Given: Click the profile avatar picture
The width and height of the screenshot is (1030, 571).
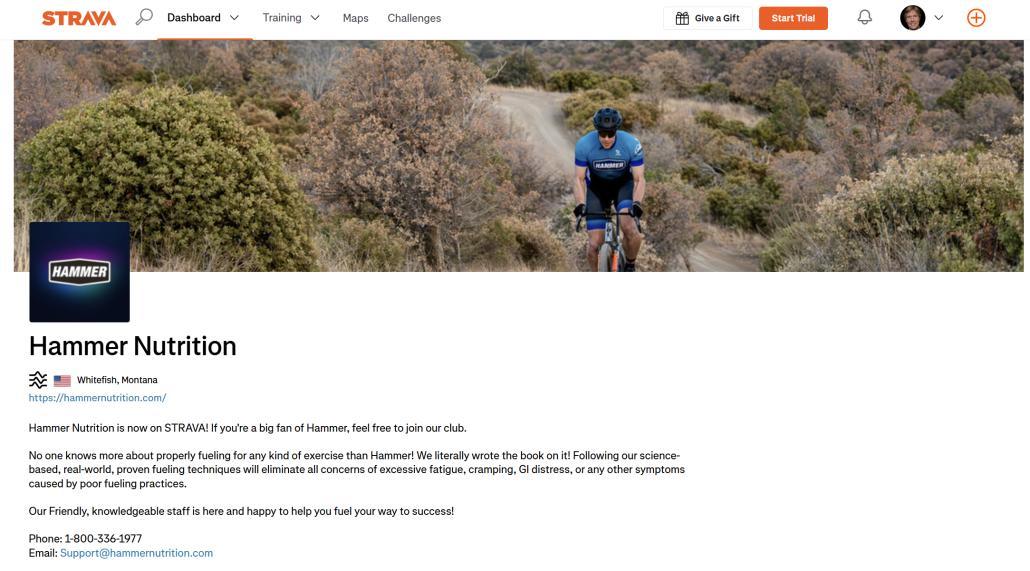Looking at the screenshot, I should tap(912, 18).
